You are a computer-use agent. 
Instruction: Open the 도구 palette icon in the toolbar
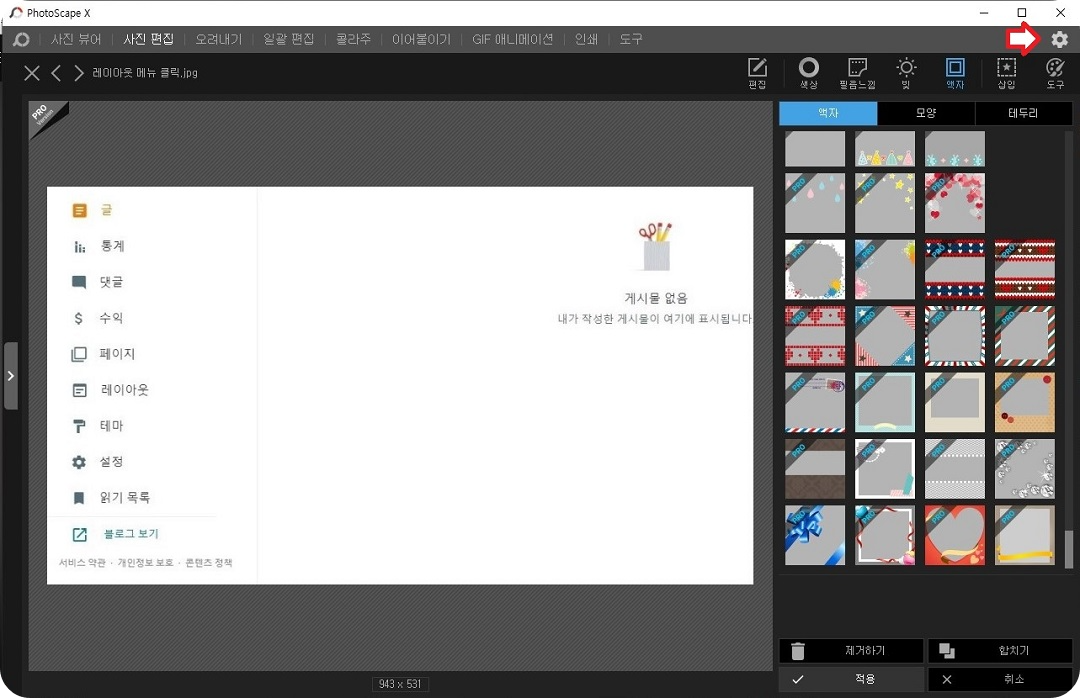click(x=1055, y=73)
